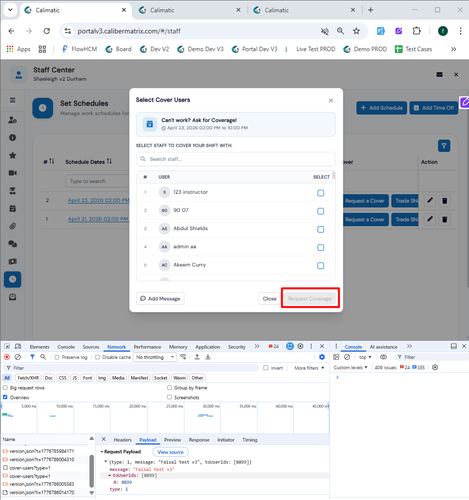Expand the Custom levels dropdown in console

pyautogui.click(x=350, y=367)
